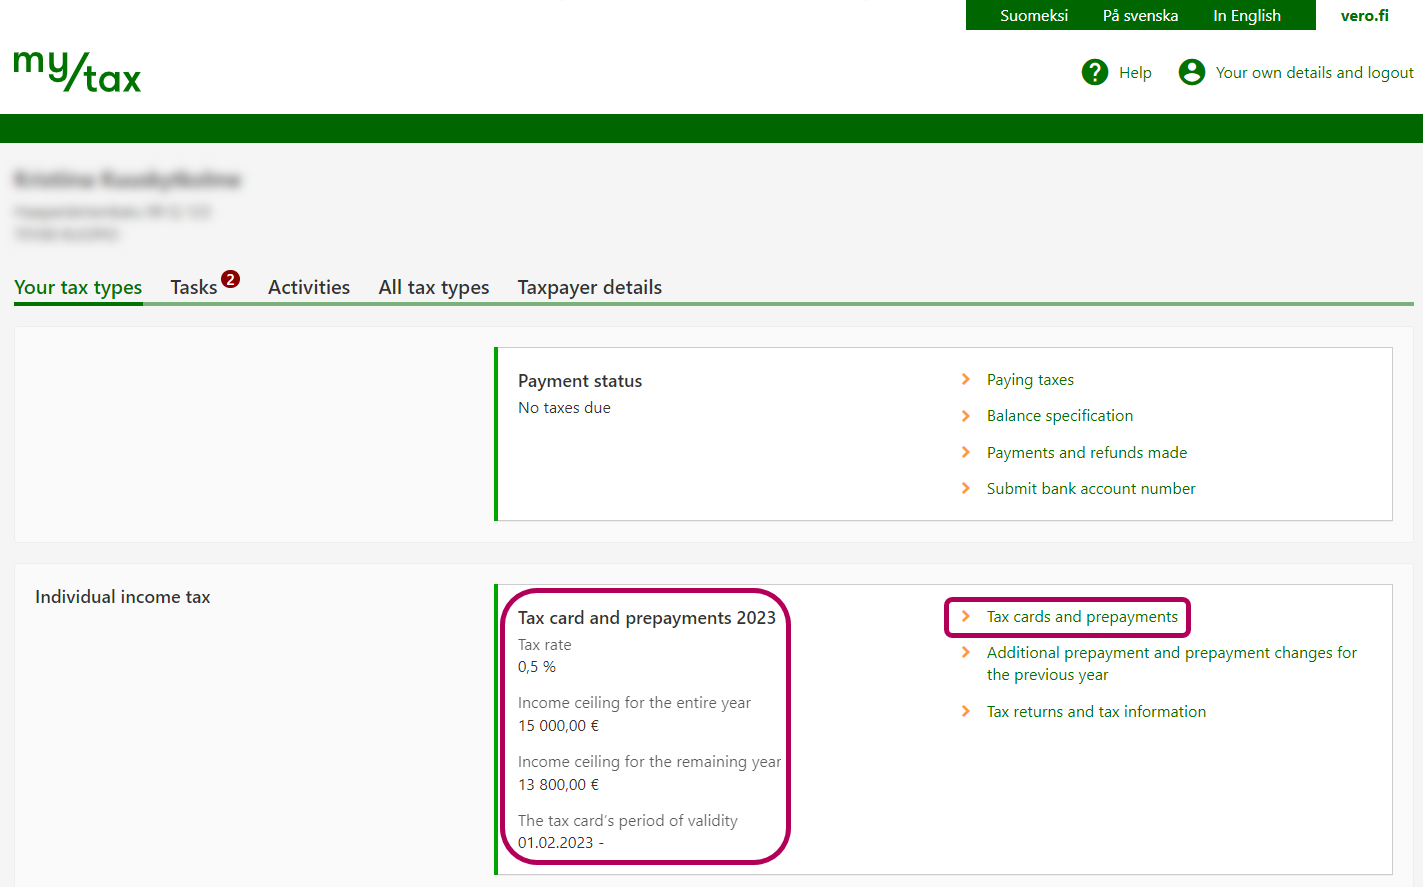Screen dimensions: 1423x887
Task: Go to All tax types tab
Action: click(x=434, y=288)
